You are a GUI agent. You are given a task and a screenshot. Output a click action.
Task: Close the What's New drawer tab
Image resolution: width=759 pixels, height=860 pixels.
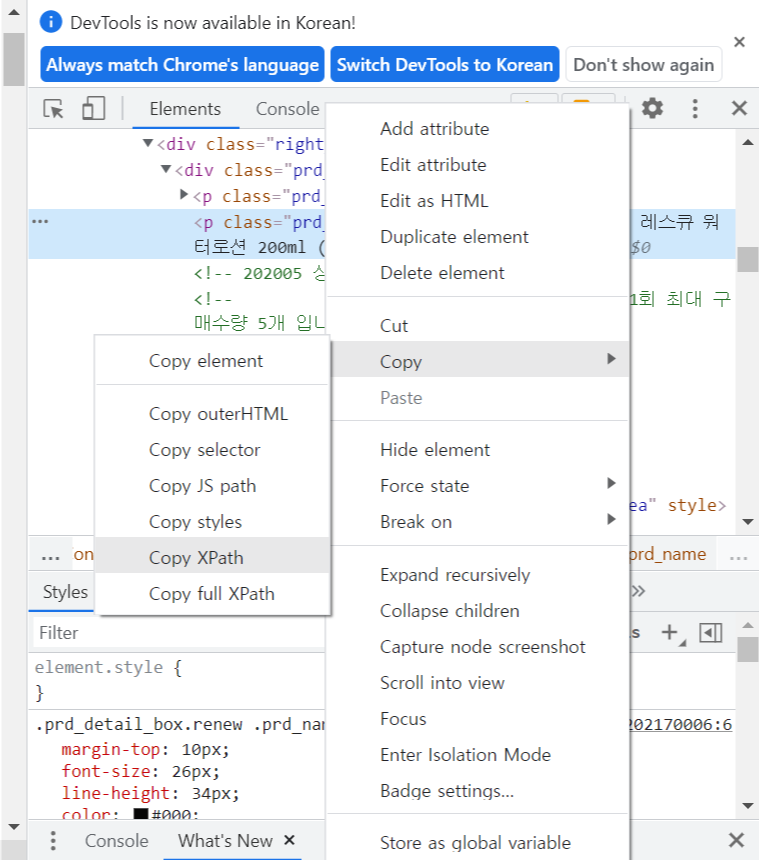290,840
